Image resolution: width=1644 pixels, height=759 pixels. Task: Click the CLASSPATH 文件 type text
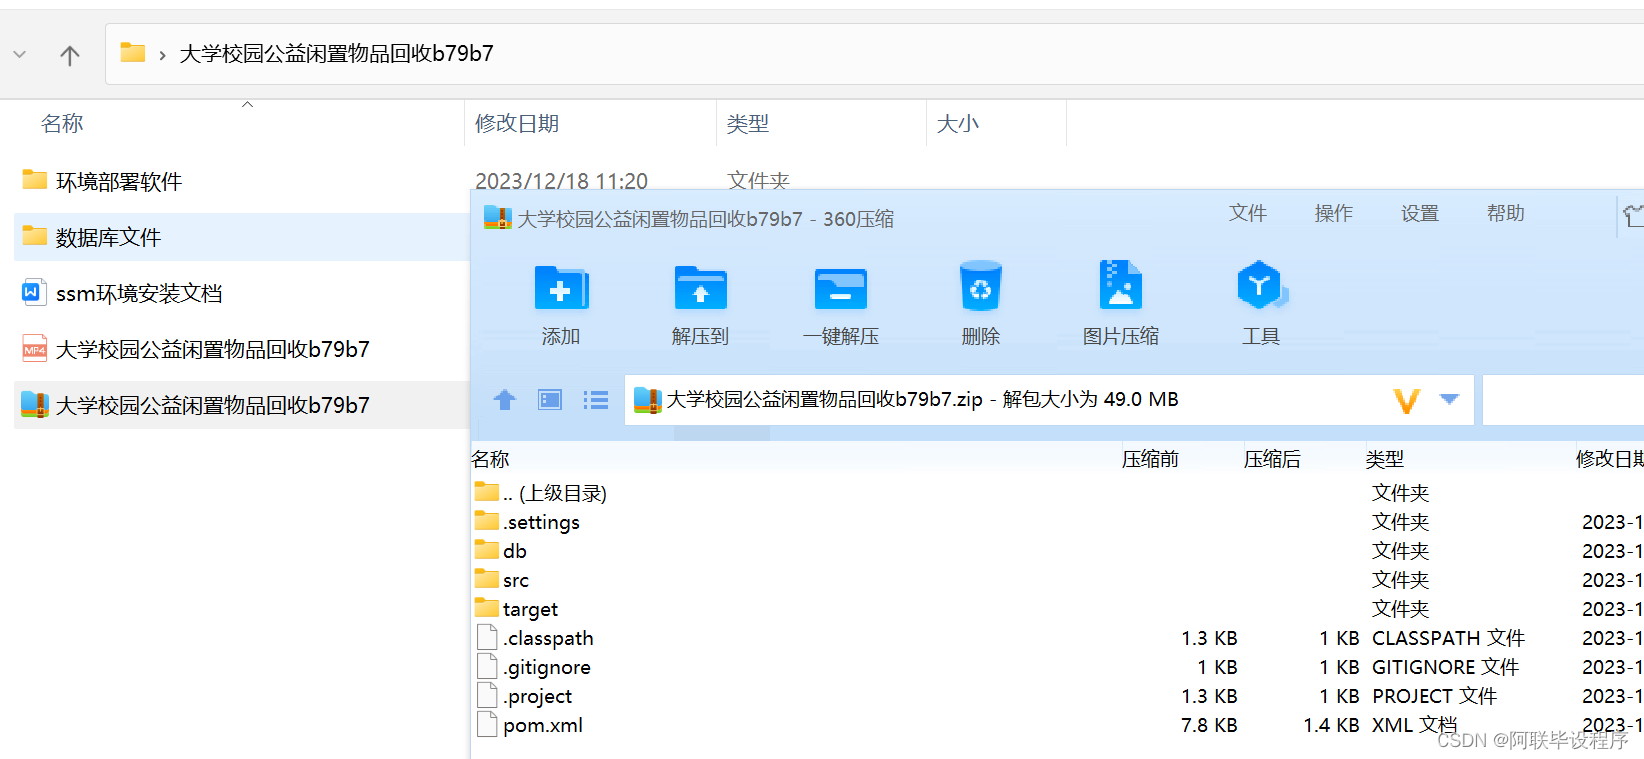click(1448, 638)
